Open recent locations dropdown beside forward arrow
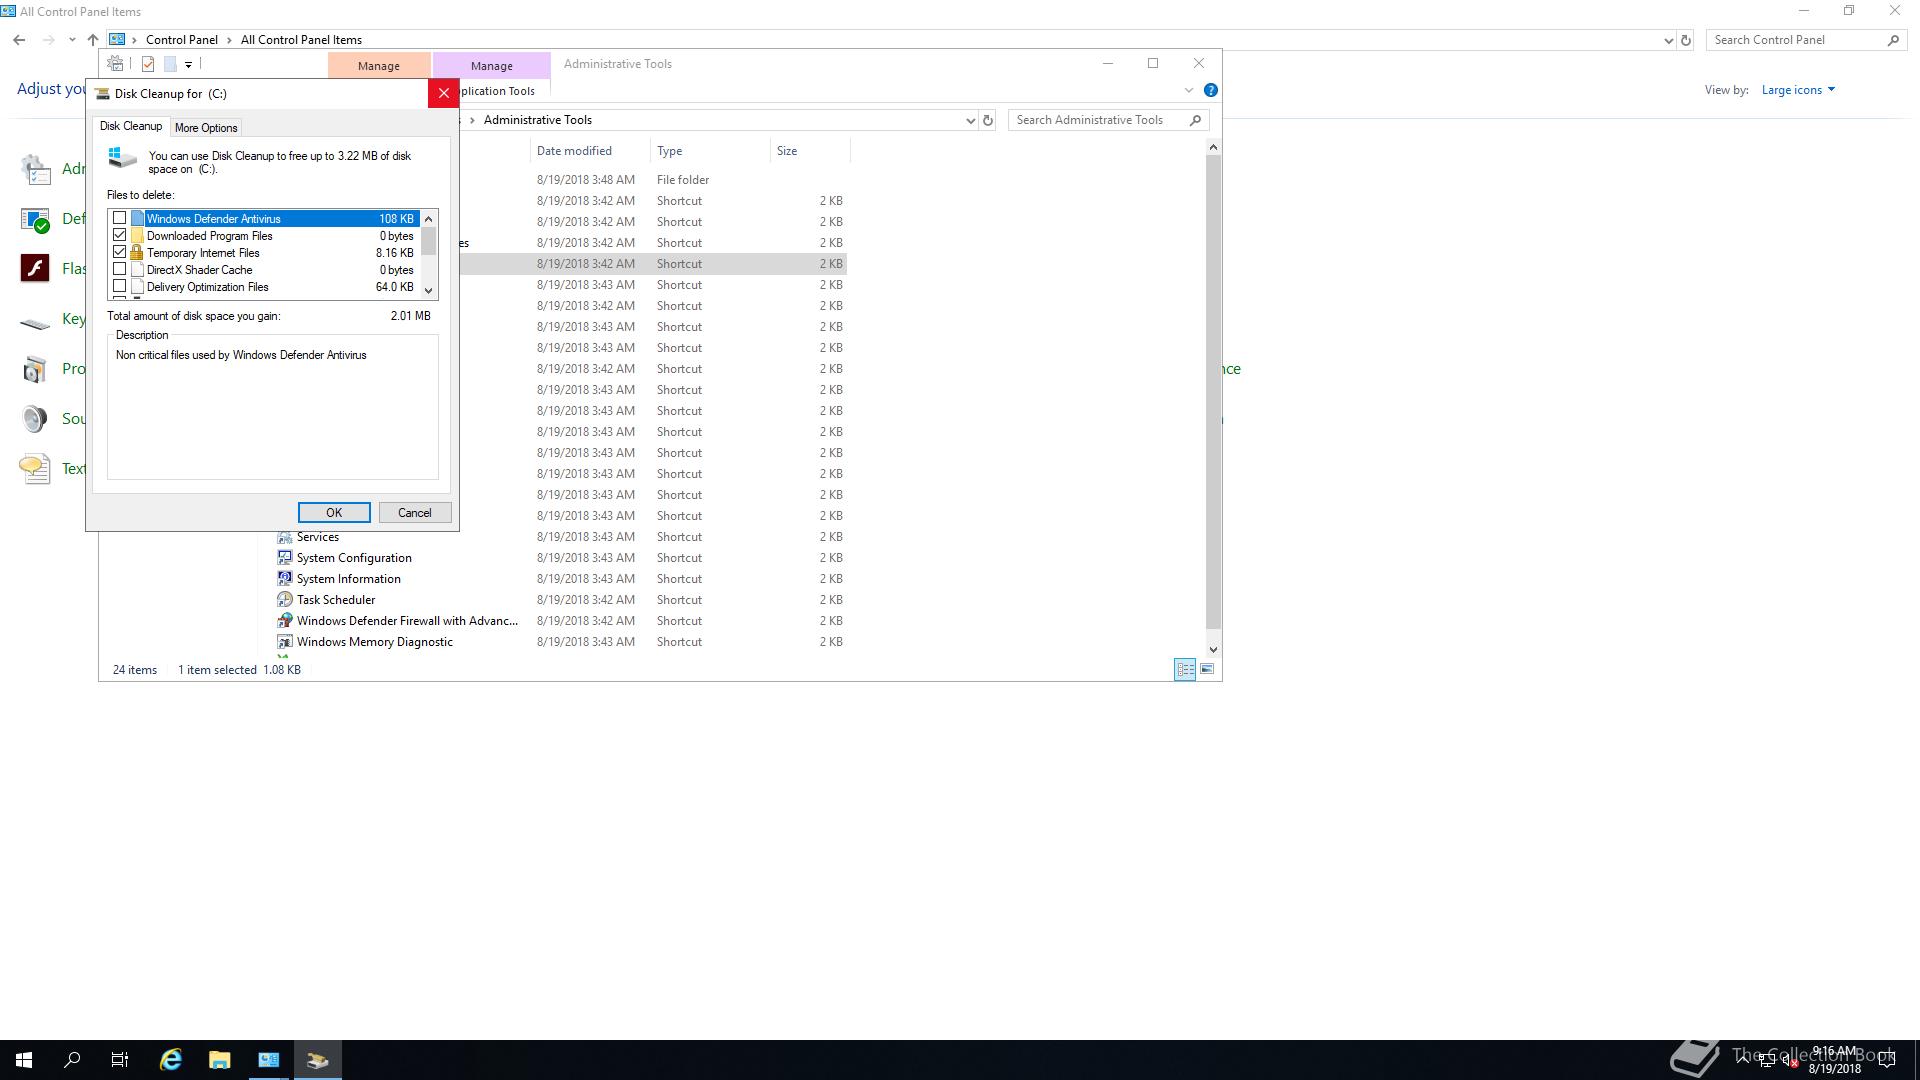Image resolution: width=1920 pixels, height=1080 pixels. [72, 40]
